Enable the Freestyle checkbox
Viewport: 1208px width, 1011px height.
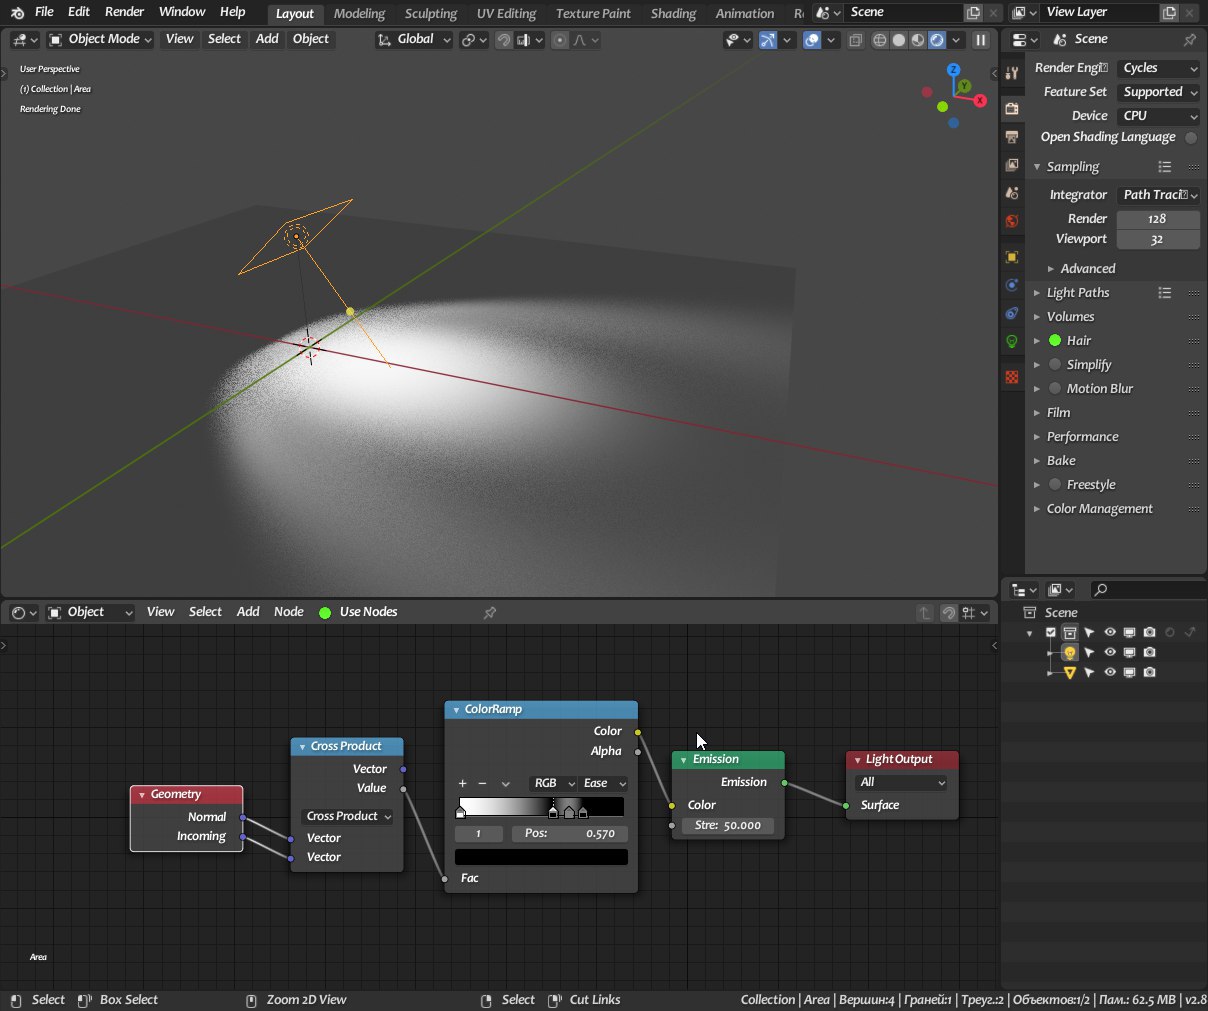pos(1055,485)
